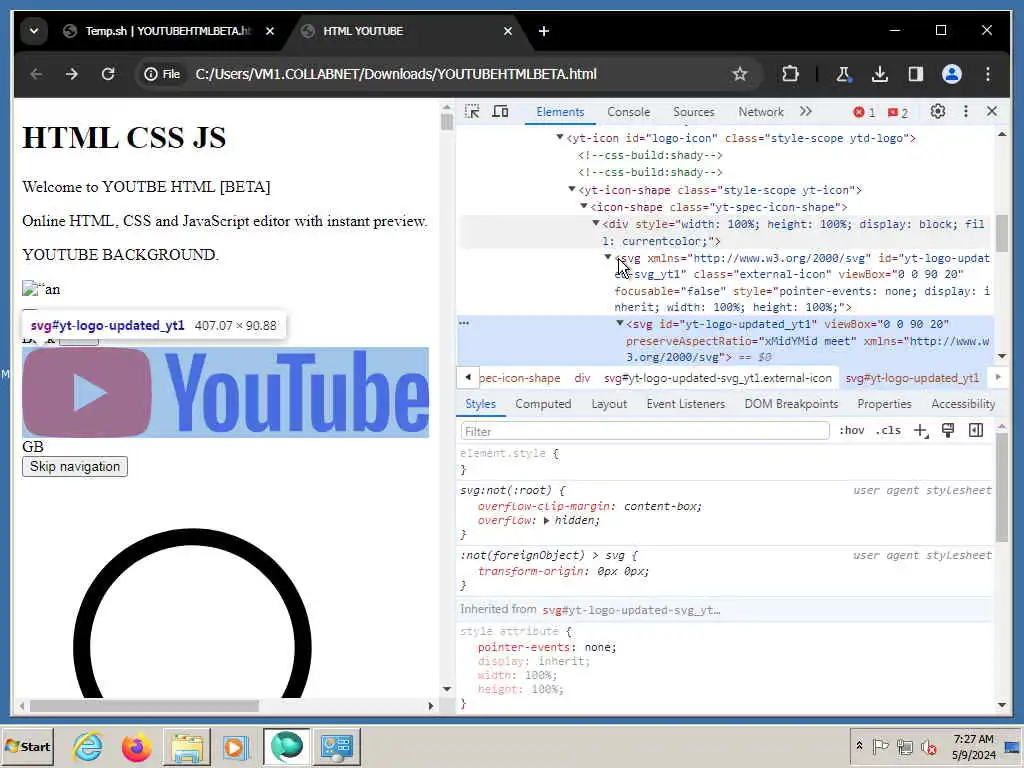Screen dimensions: 1024x768
Task: Open DevTools customize three-dot menu
Action: pos(966,112)
